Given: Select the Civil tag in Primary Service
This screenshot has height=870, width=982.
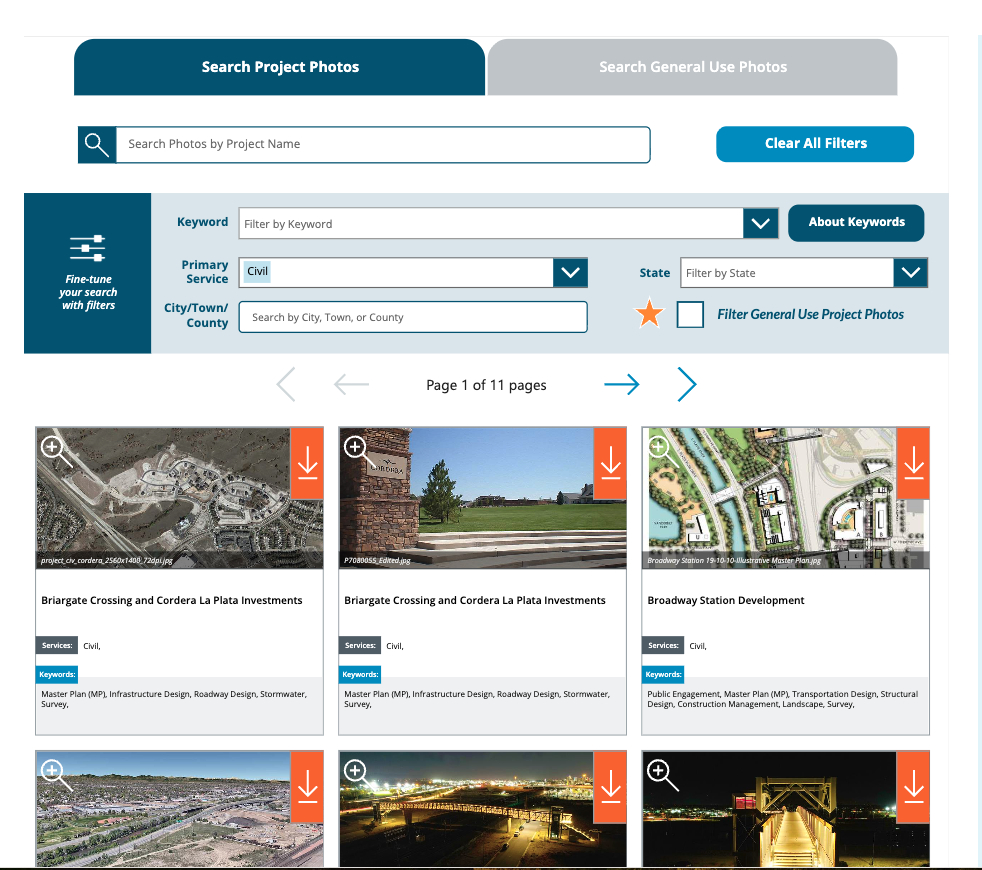Looking at the screenshot, I should click(x=257, y=271).
